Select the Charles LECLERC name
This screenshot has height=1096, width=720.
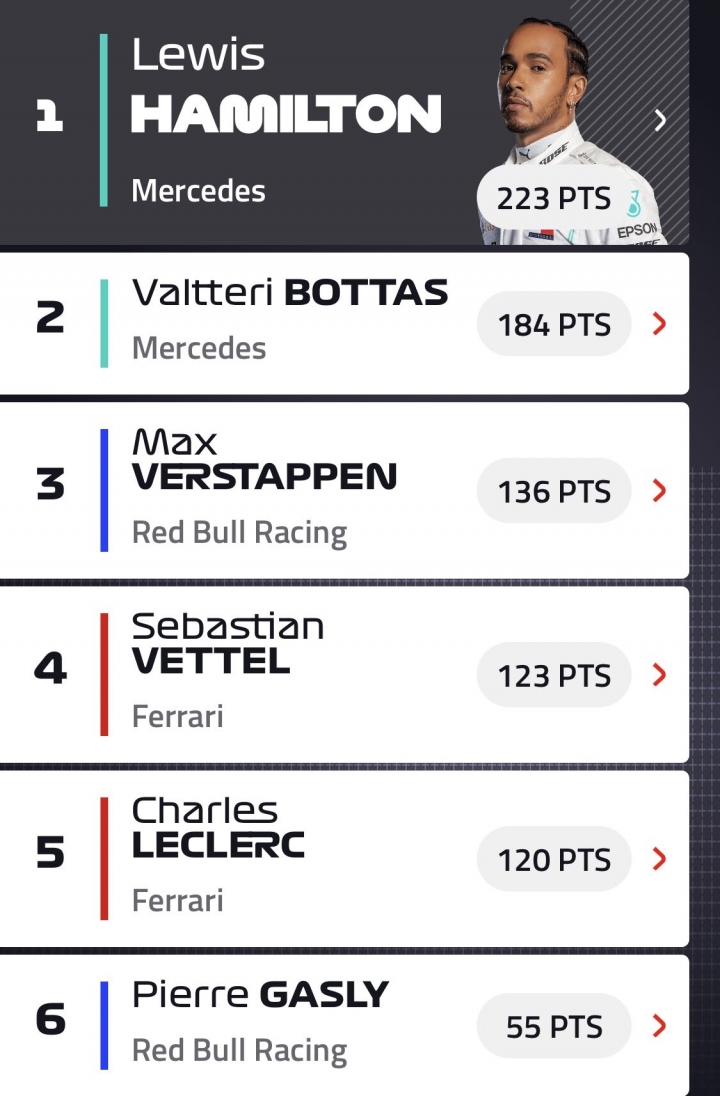pos(218,828)
